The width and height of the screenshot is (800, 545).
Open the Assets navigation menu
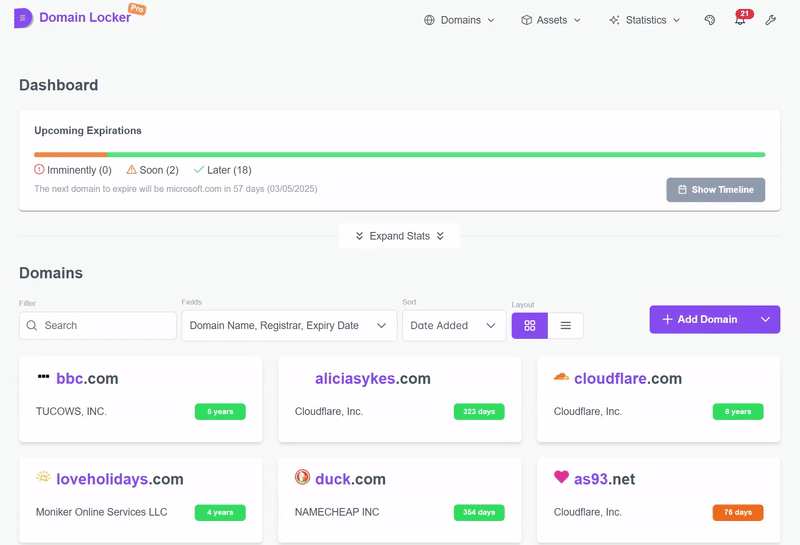(551, 20)
